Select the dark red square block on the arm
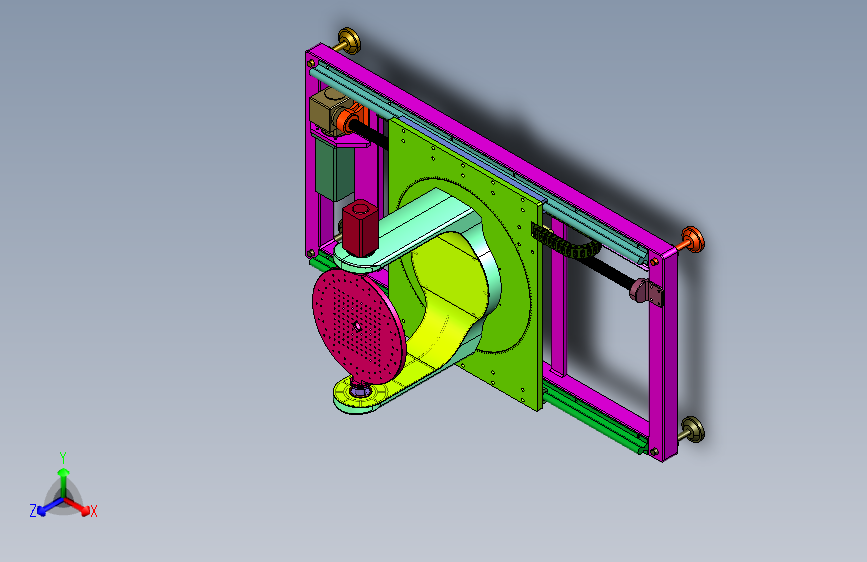The image size is (867, 562). (x=360, y=228)
